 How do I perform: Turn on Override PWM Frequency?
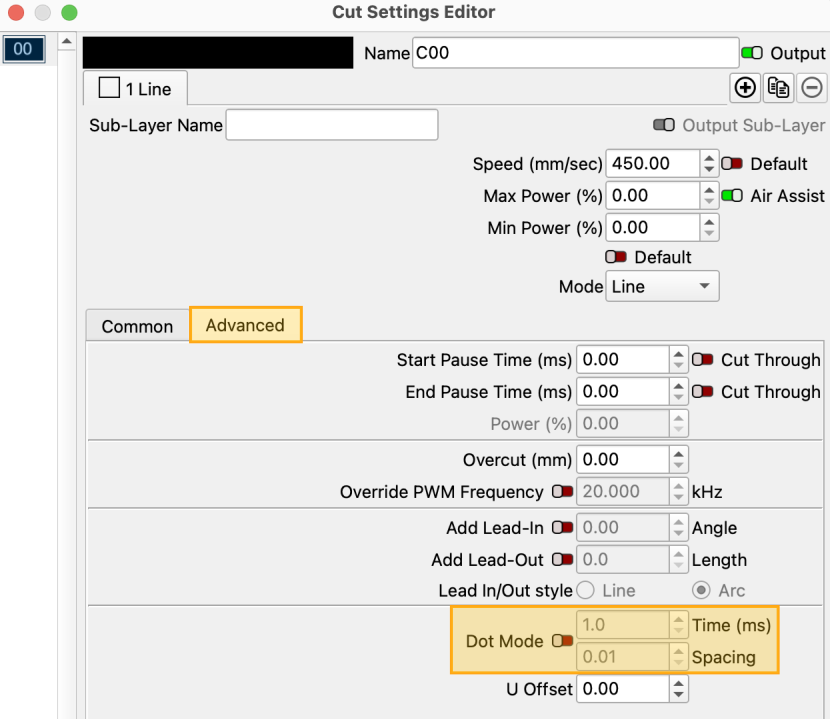click(x=562, y=492)
